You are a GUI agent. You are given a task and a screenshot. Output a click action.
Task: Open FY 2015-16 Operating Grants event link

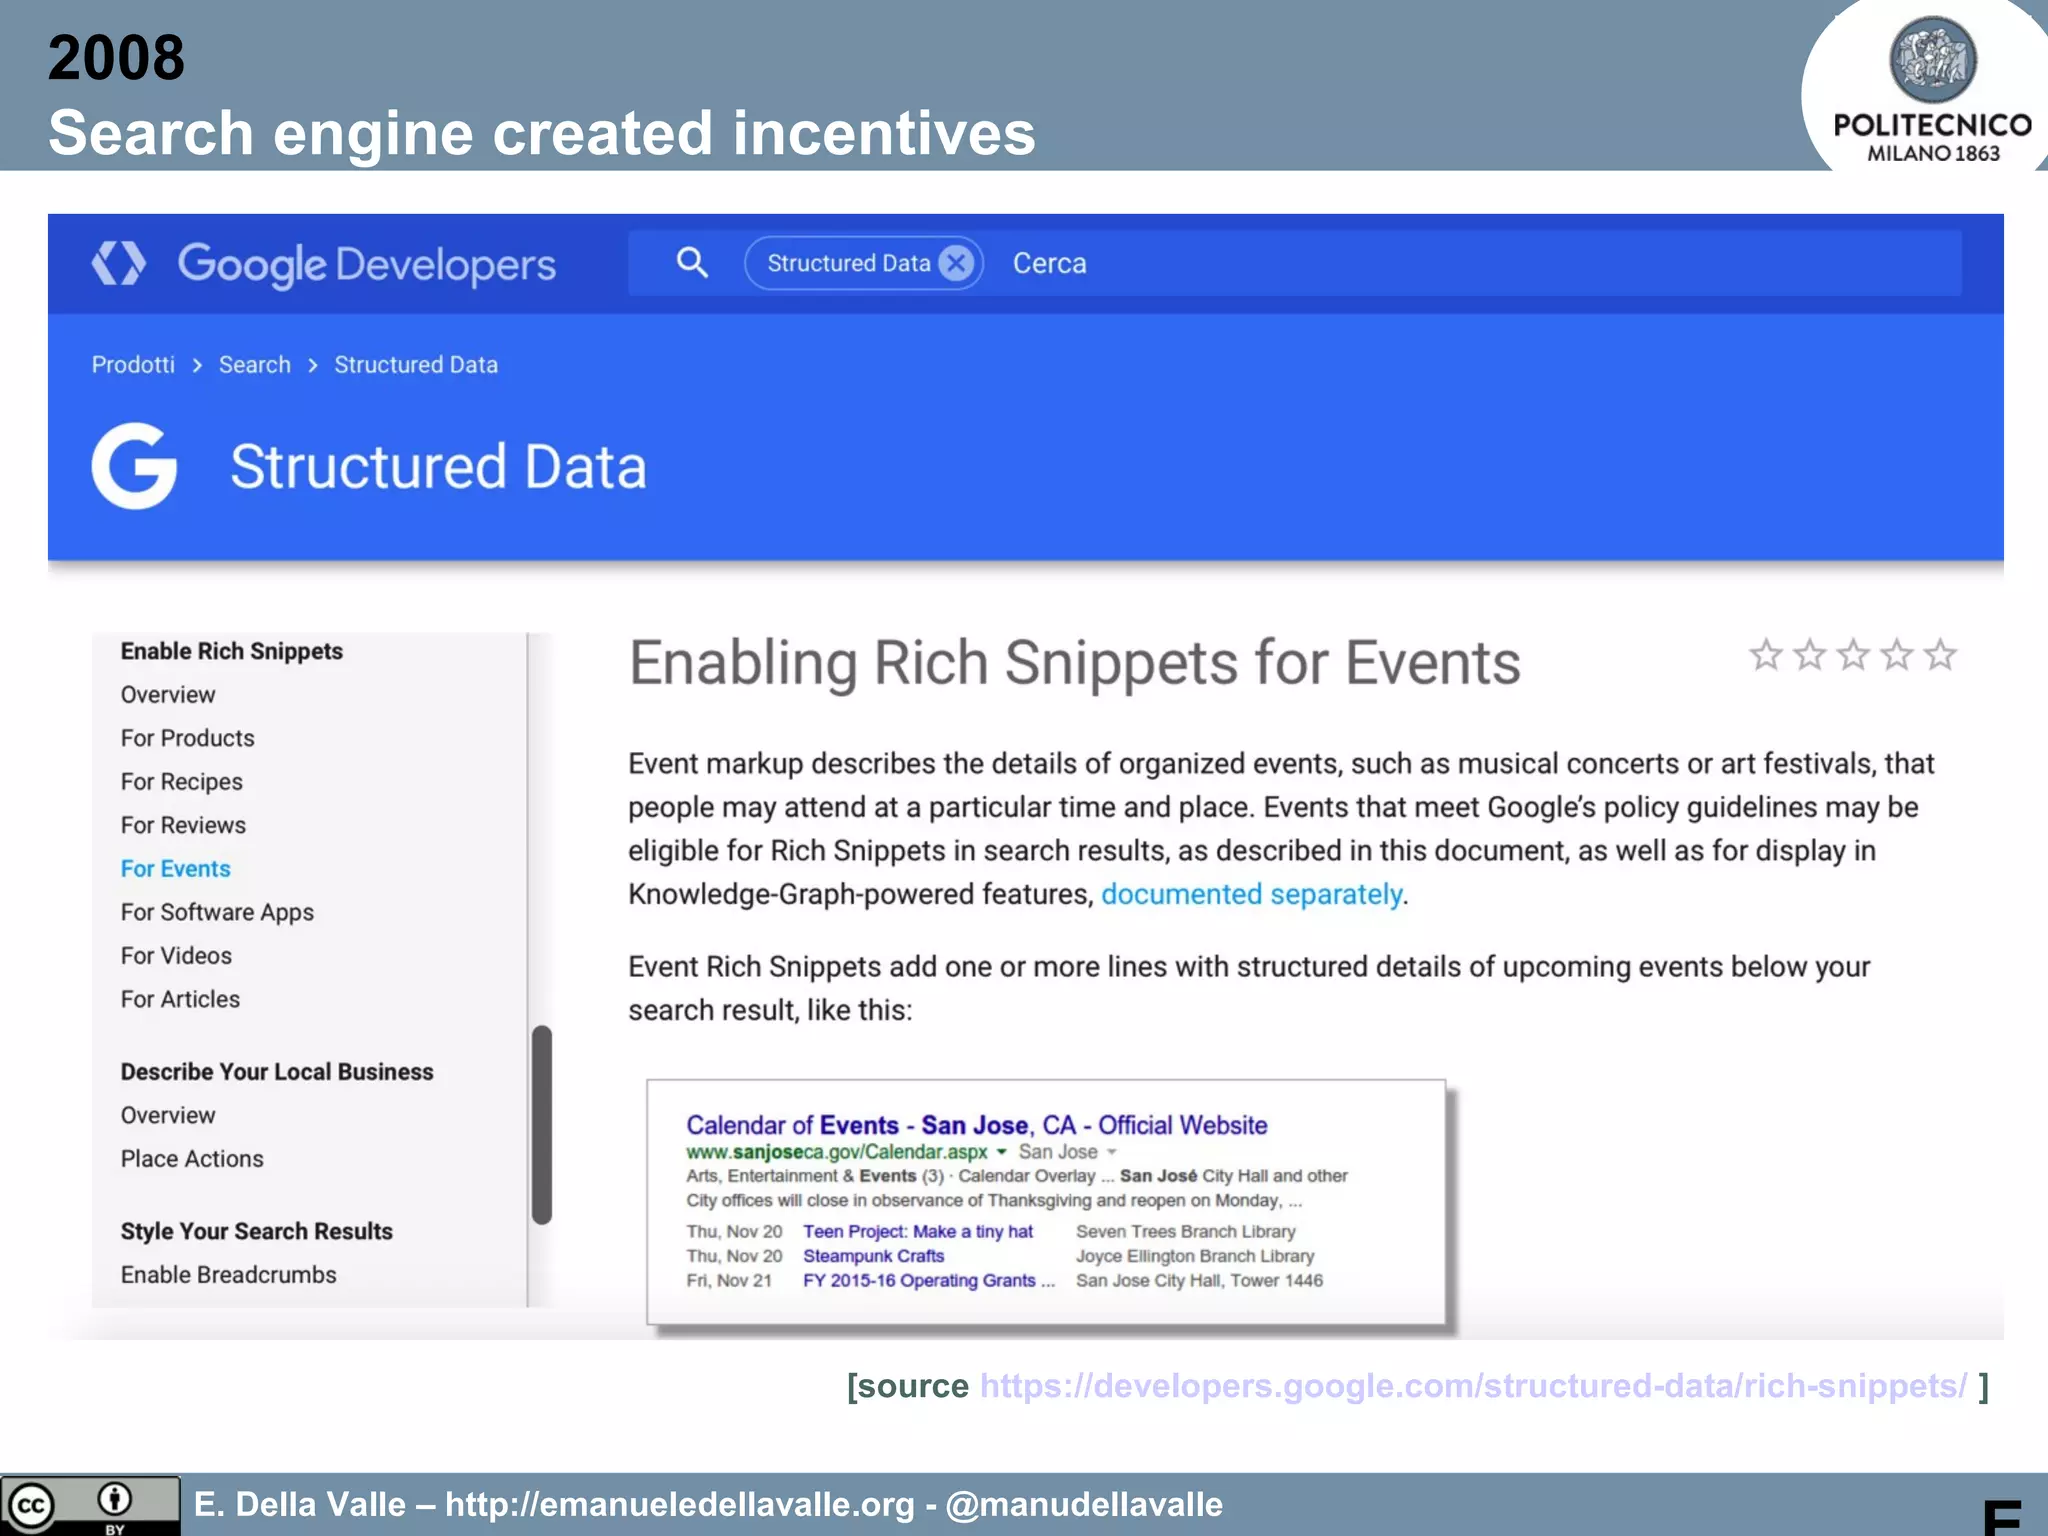pyautogui.click(x=929, y=1280)
